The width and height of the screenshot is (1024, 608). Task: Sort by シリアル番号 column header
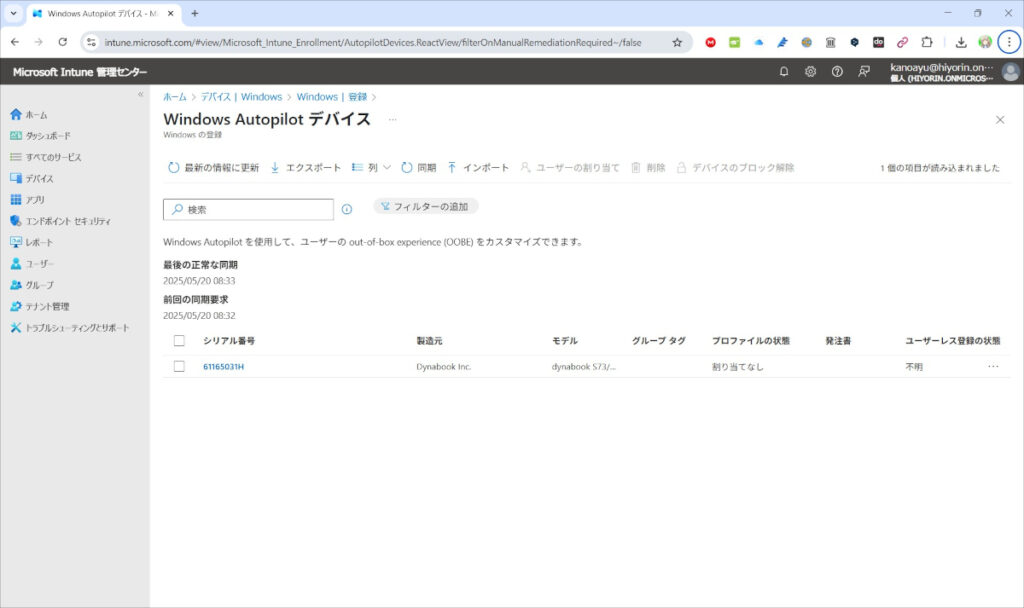229,341
